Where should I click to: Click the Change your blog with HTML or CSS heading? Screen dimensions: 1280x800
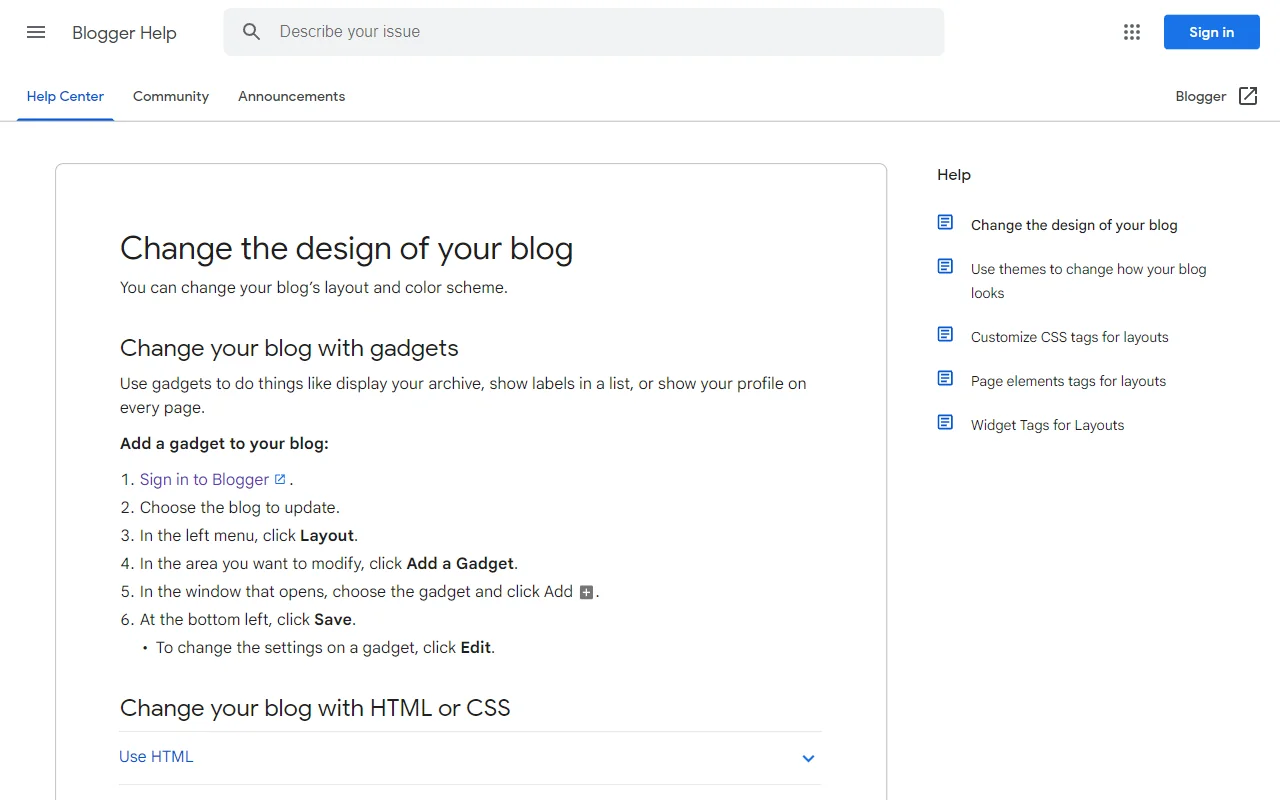(x=315, y=708)
